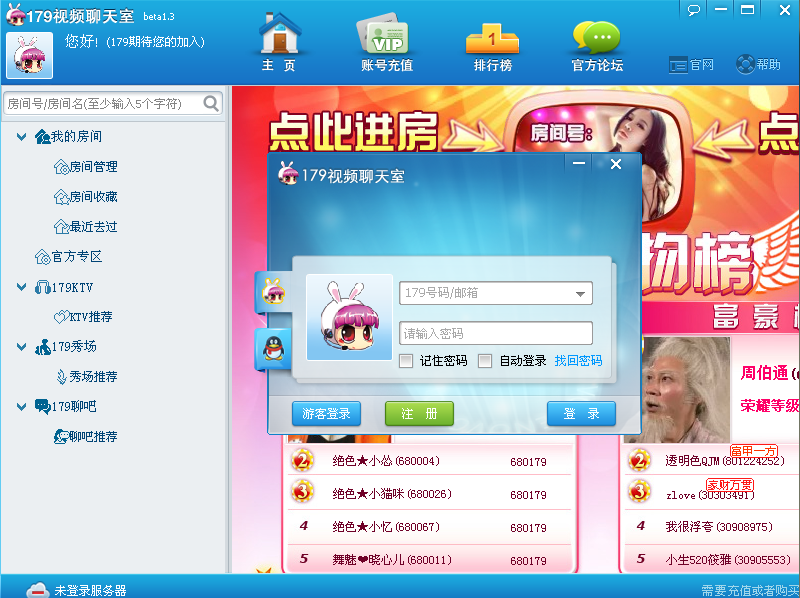Viewport: 800px width, 598px height.
Task: Click the bunny avatar in login dialog
Action: click(349, 317)
